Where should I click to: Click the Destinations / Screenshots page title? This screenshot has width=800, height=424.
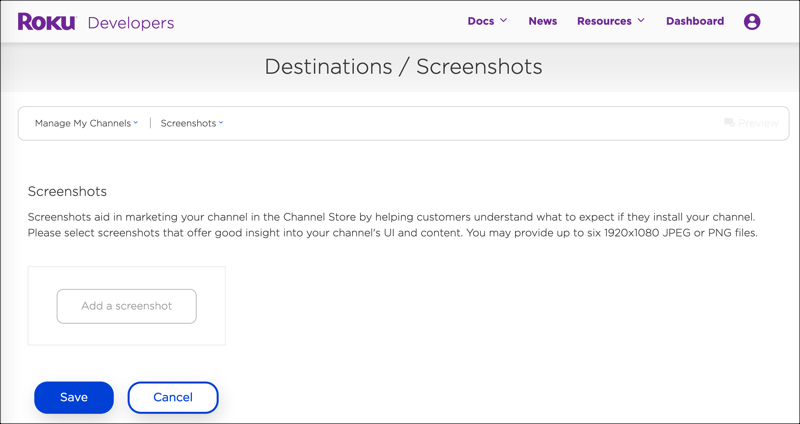click(x=403, y=67)
